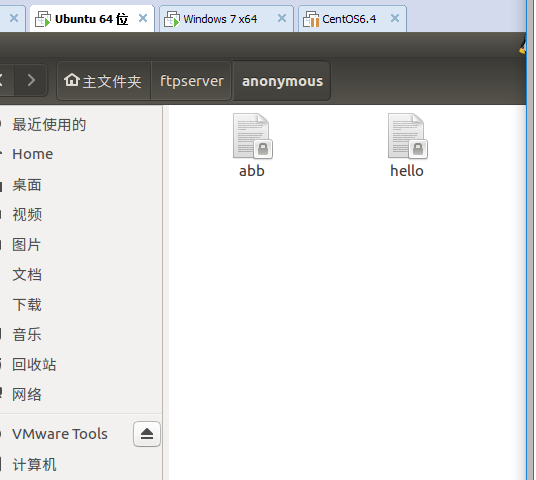Open 计算机 in the sidebar
Viewport: 536px width, 480px height.
click(x=81, y=465)
